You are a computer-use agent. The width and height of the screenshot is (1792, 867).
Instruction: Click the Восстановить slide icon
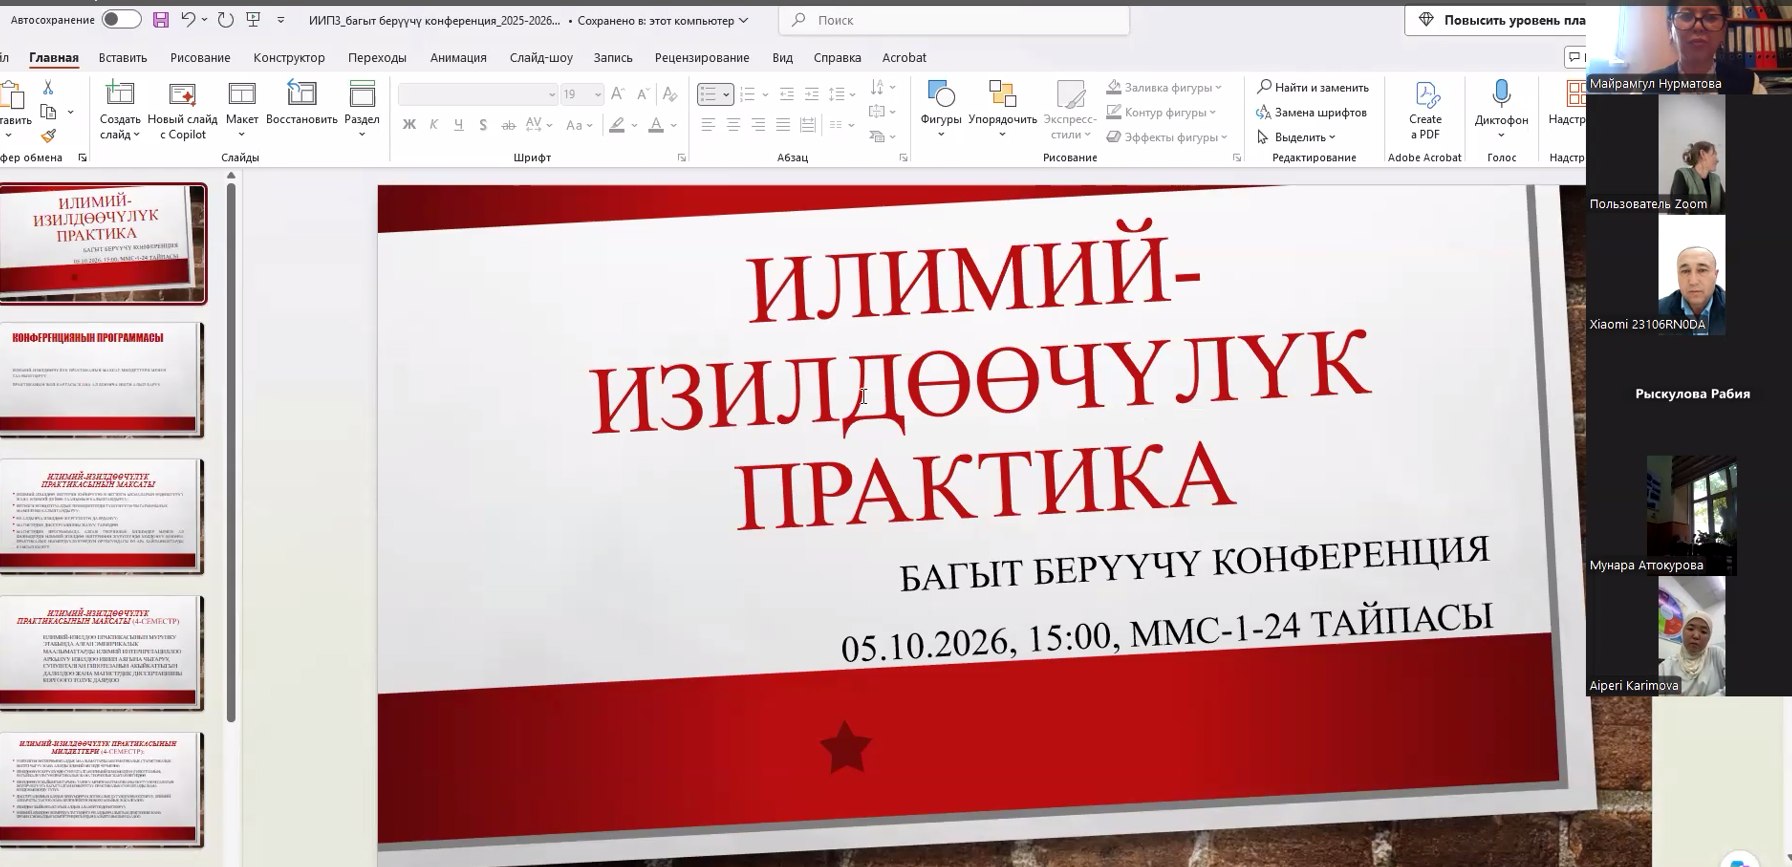click(x=301, y=95)
